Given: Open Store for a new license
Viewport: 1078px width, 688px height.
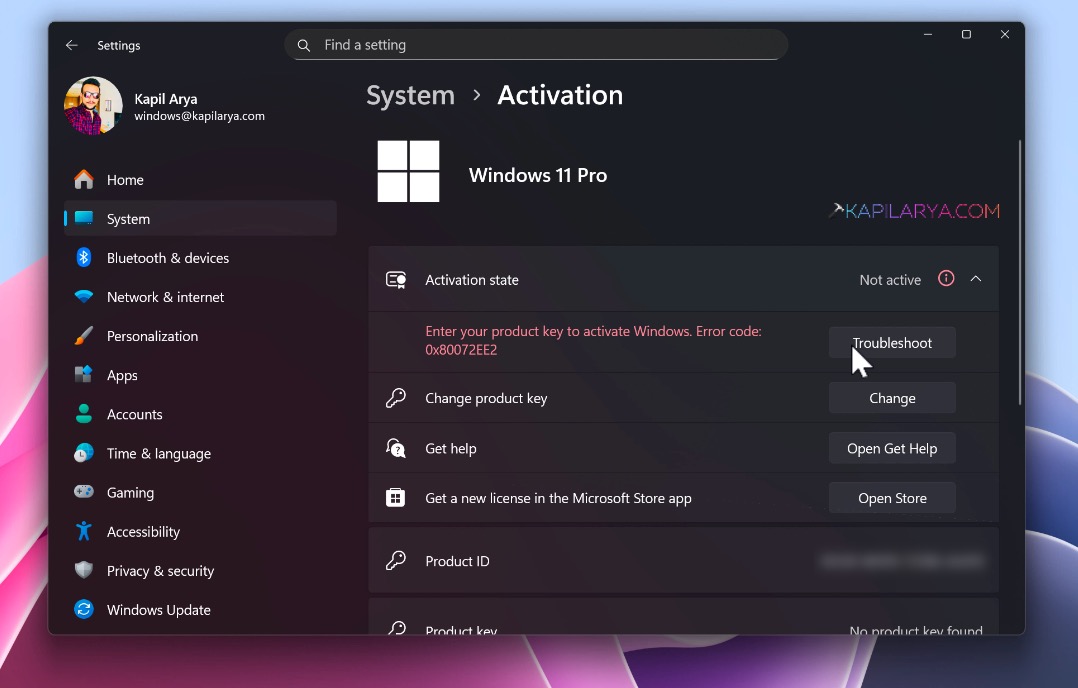Looking at the screenshot, I should click(x=892, y=497).
